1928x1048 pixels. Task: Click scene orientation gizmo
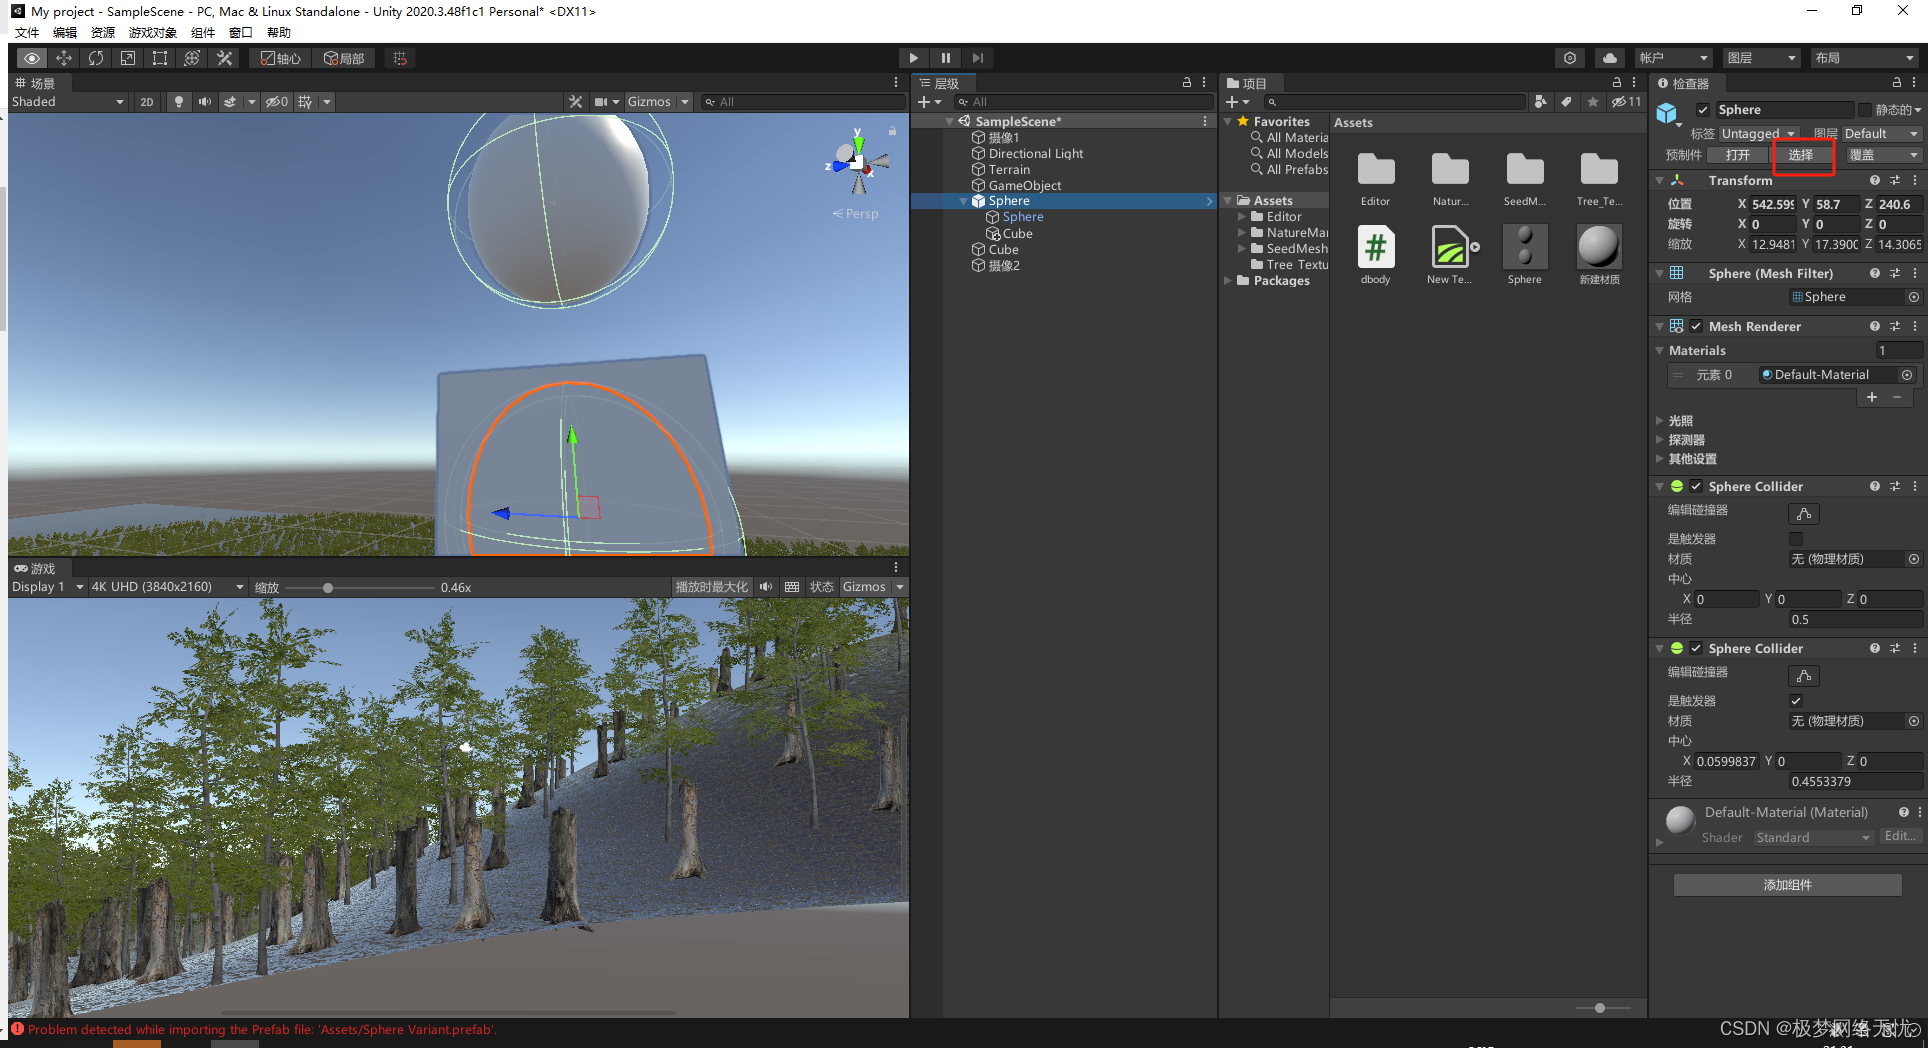857,163
